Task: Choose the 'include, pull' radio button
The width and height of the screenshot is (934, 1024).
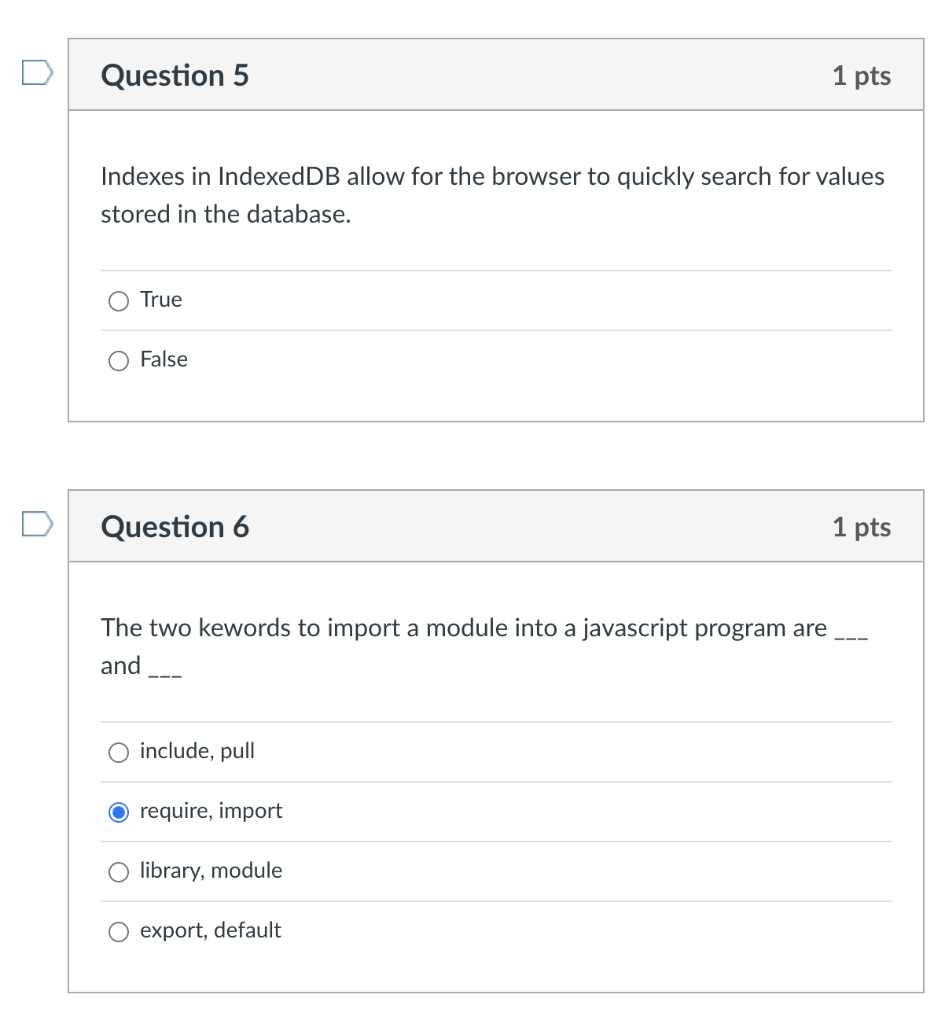Action: click(x=119, y=752)
